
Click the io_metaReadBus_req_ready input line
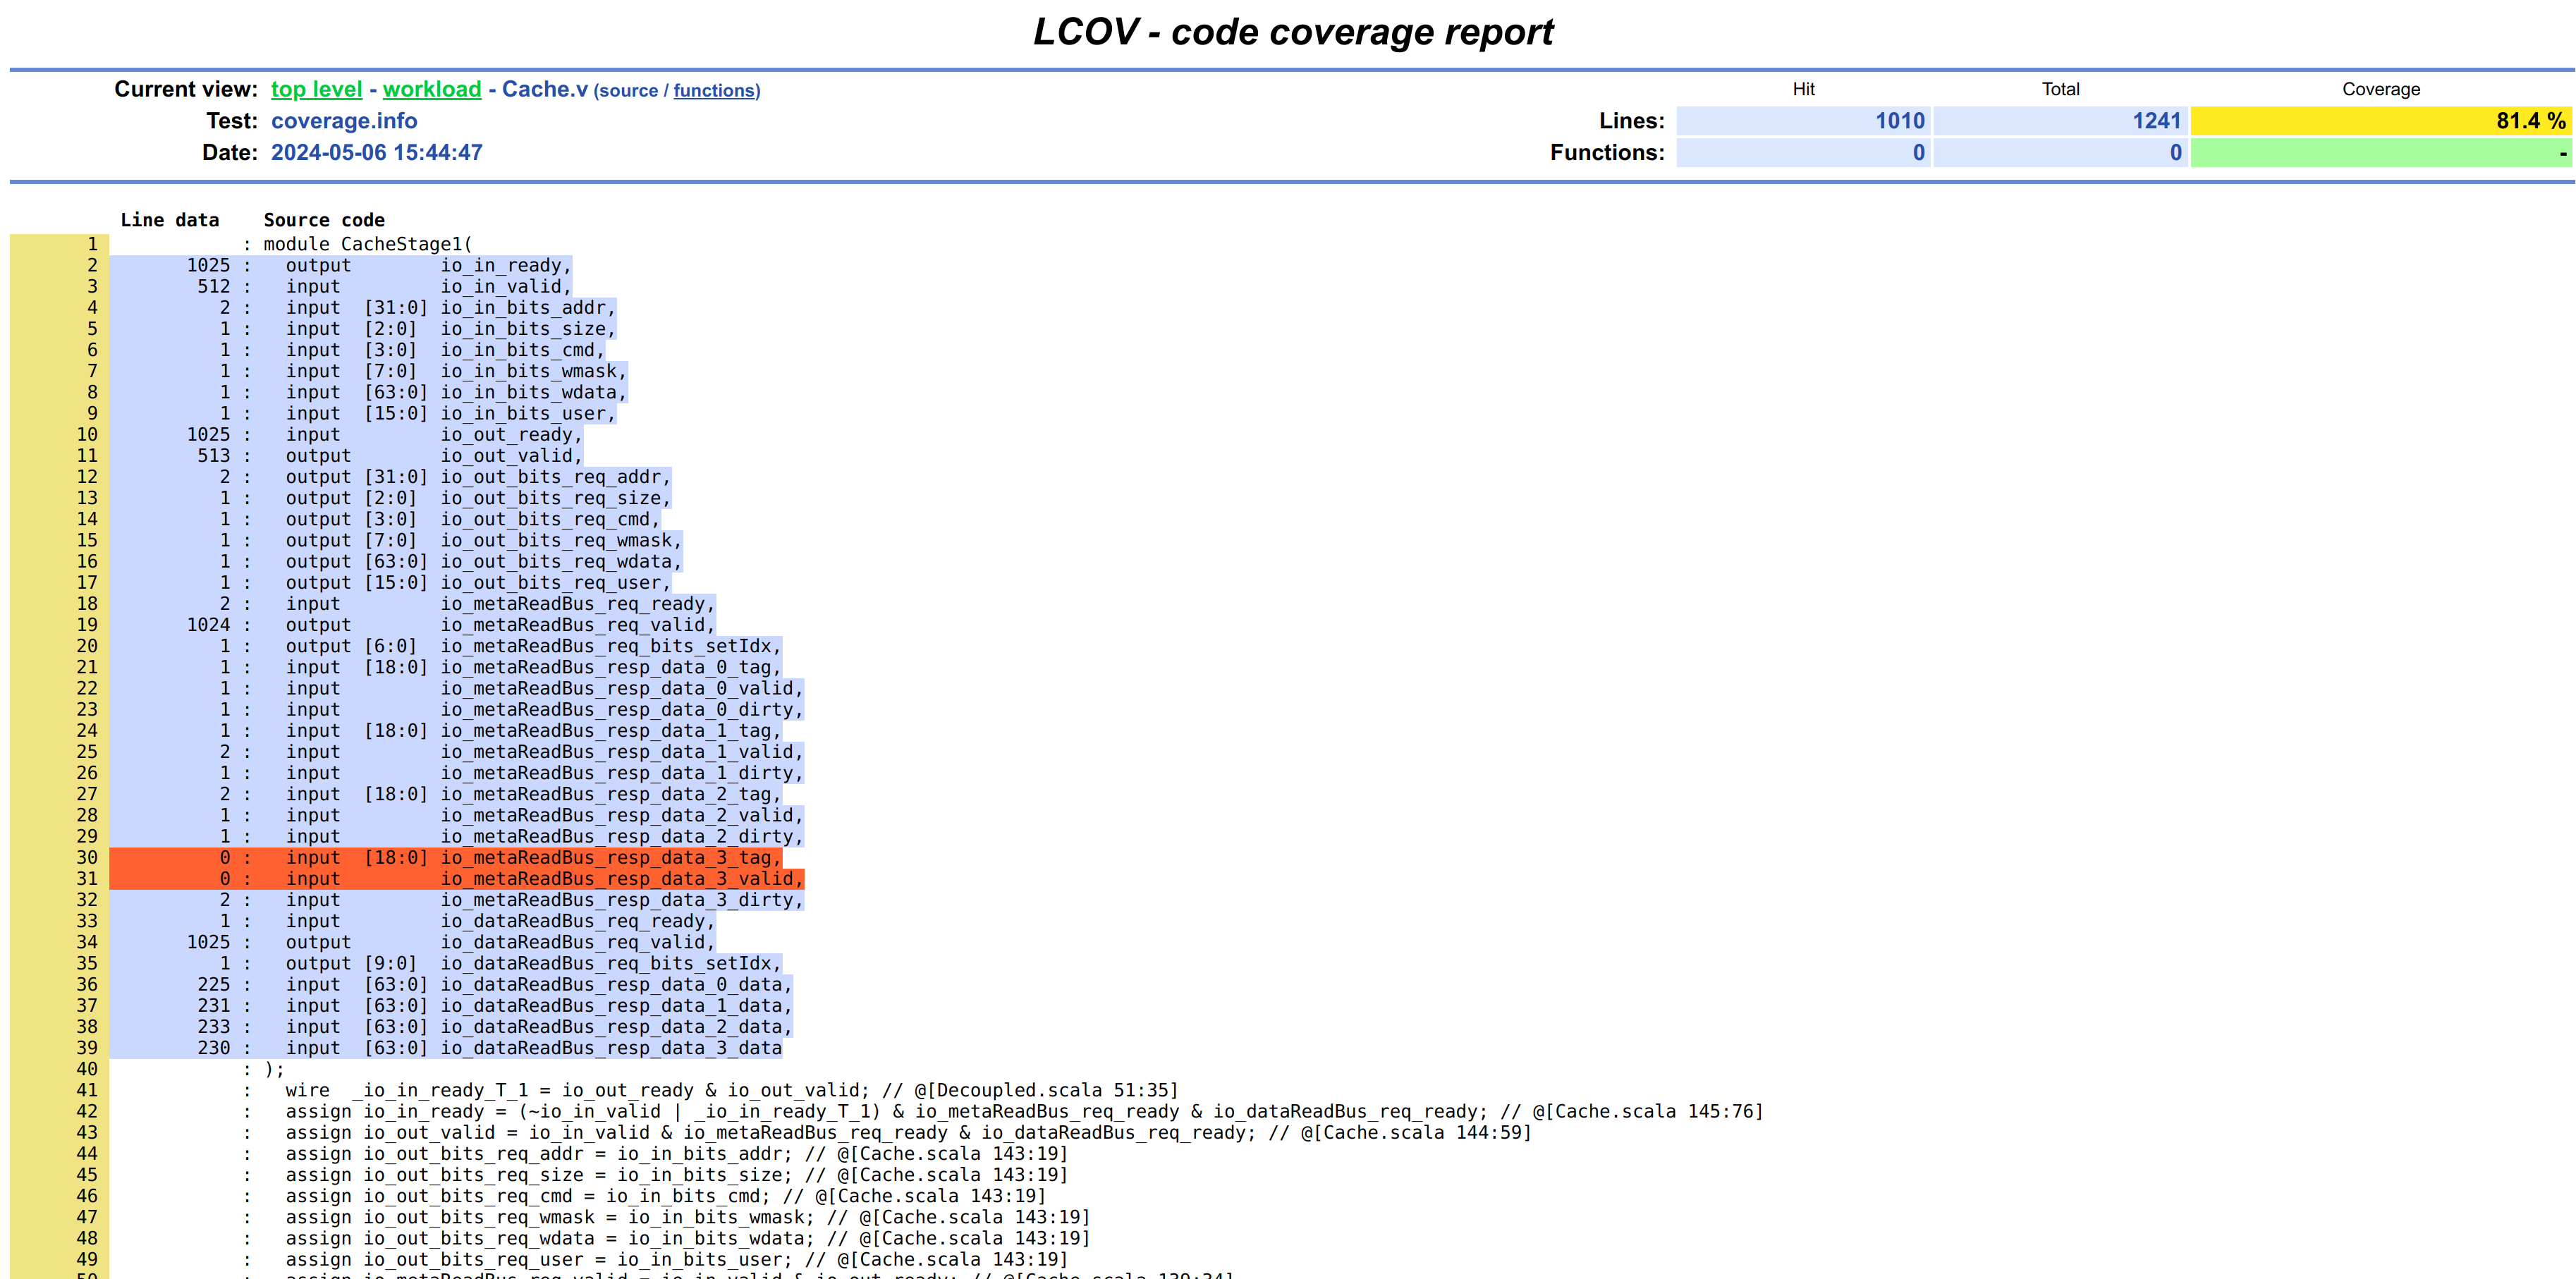tap(500, 603)
